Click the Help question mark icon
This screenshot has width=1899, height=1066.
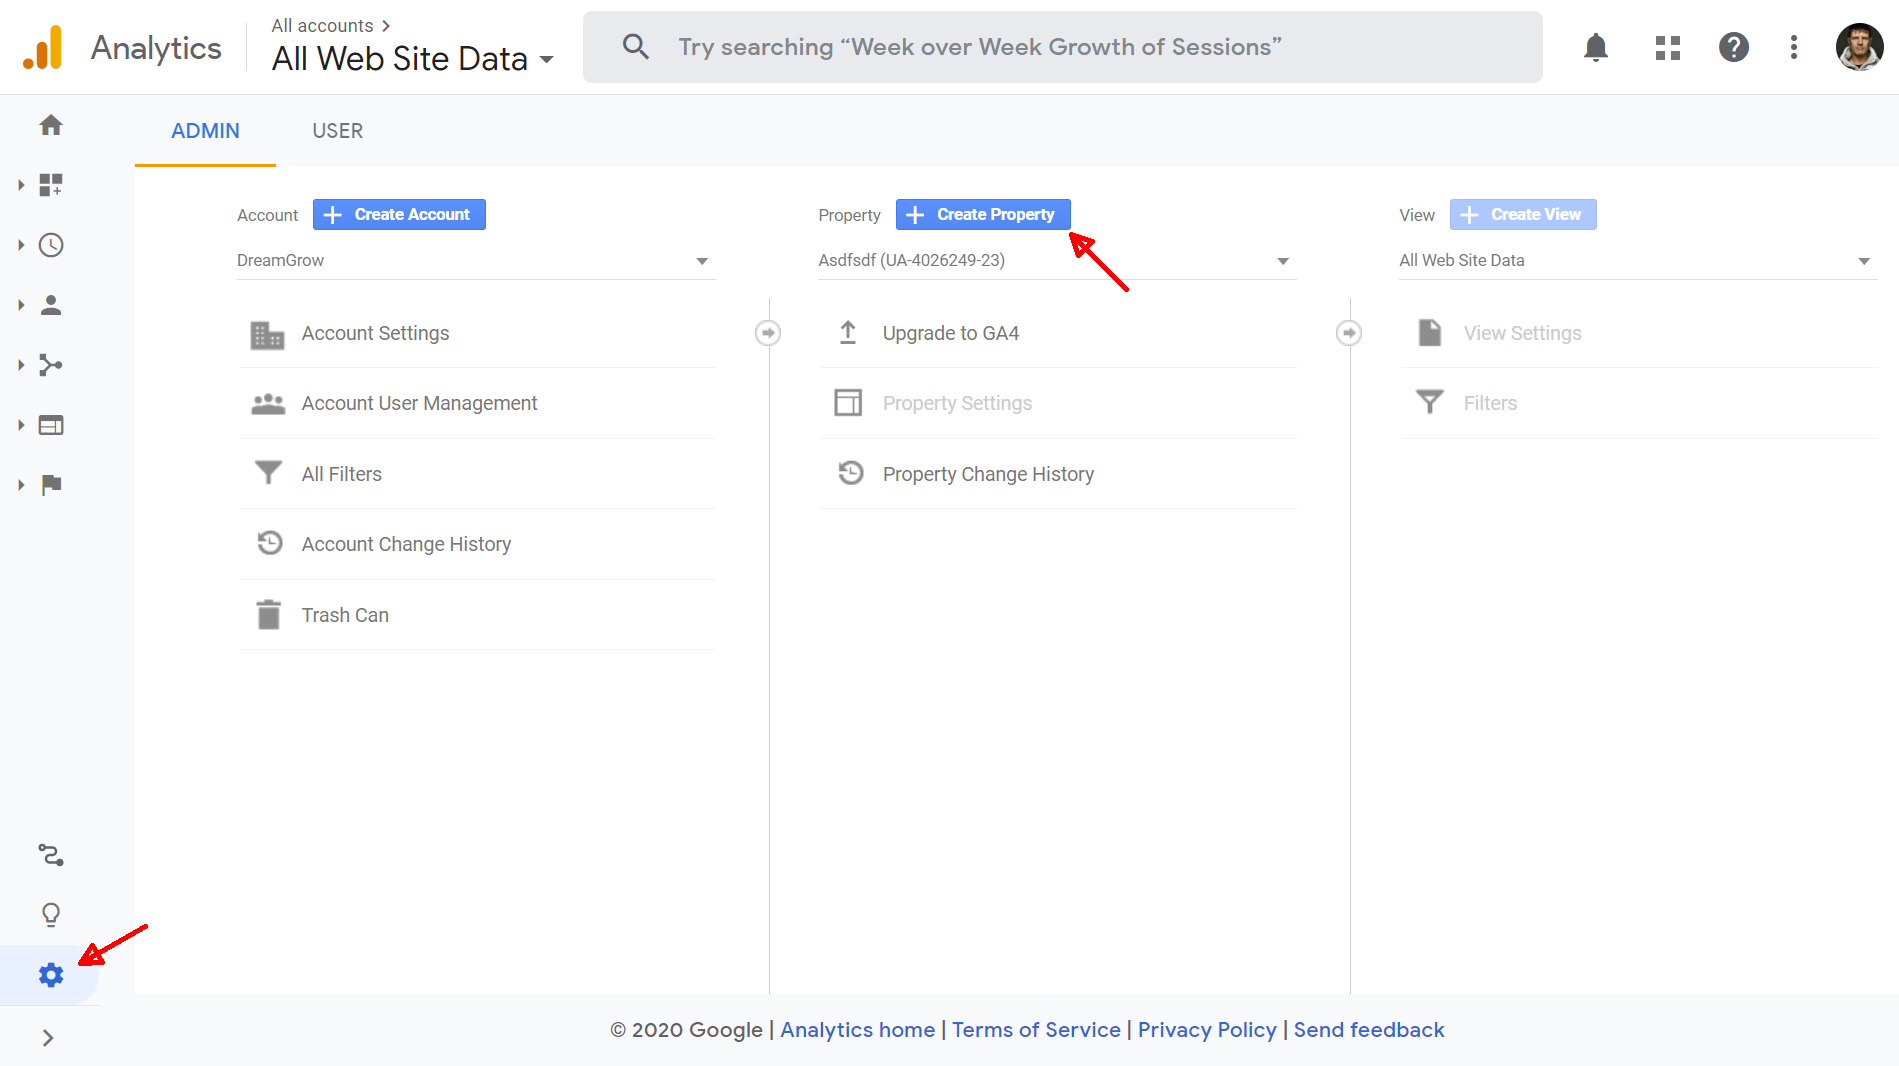[1733, 47]
